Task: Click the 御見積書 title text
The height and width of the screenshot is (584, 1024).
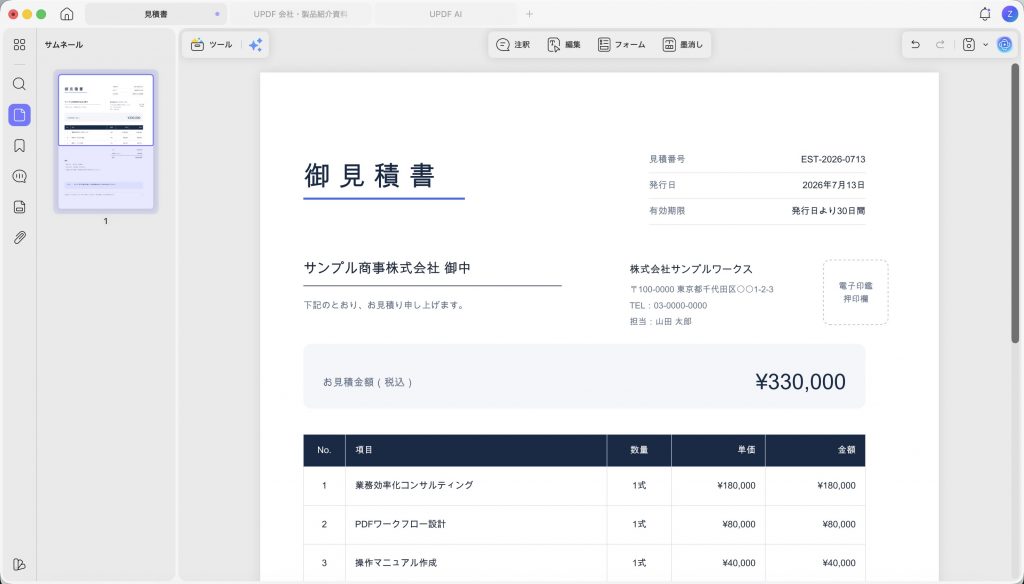Action: pyautogui.click(x=370, y=176)
